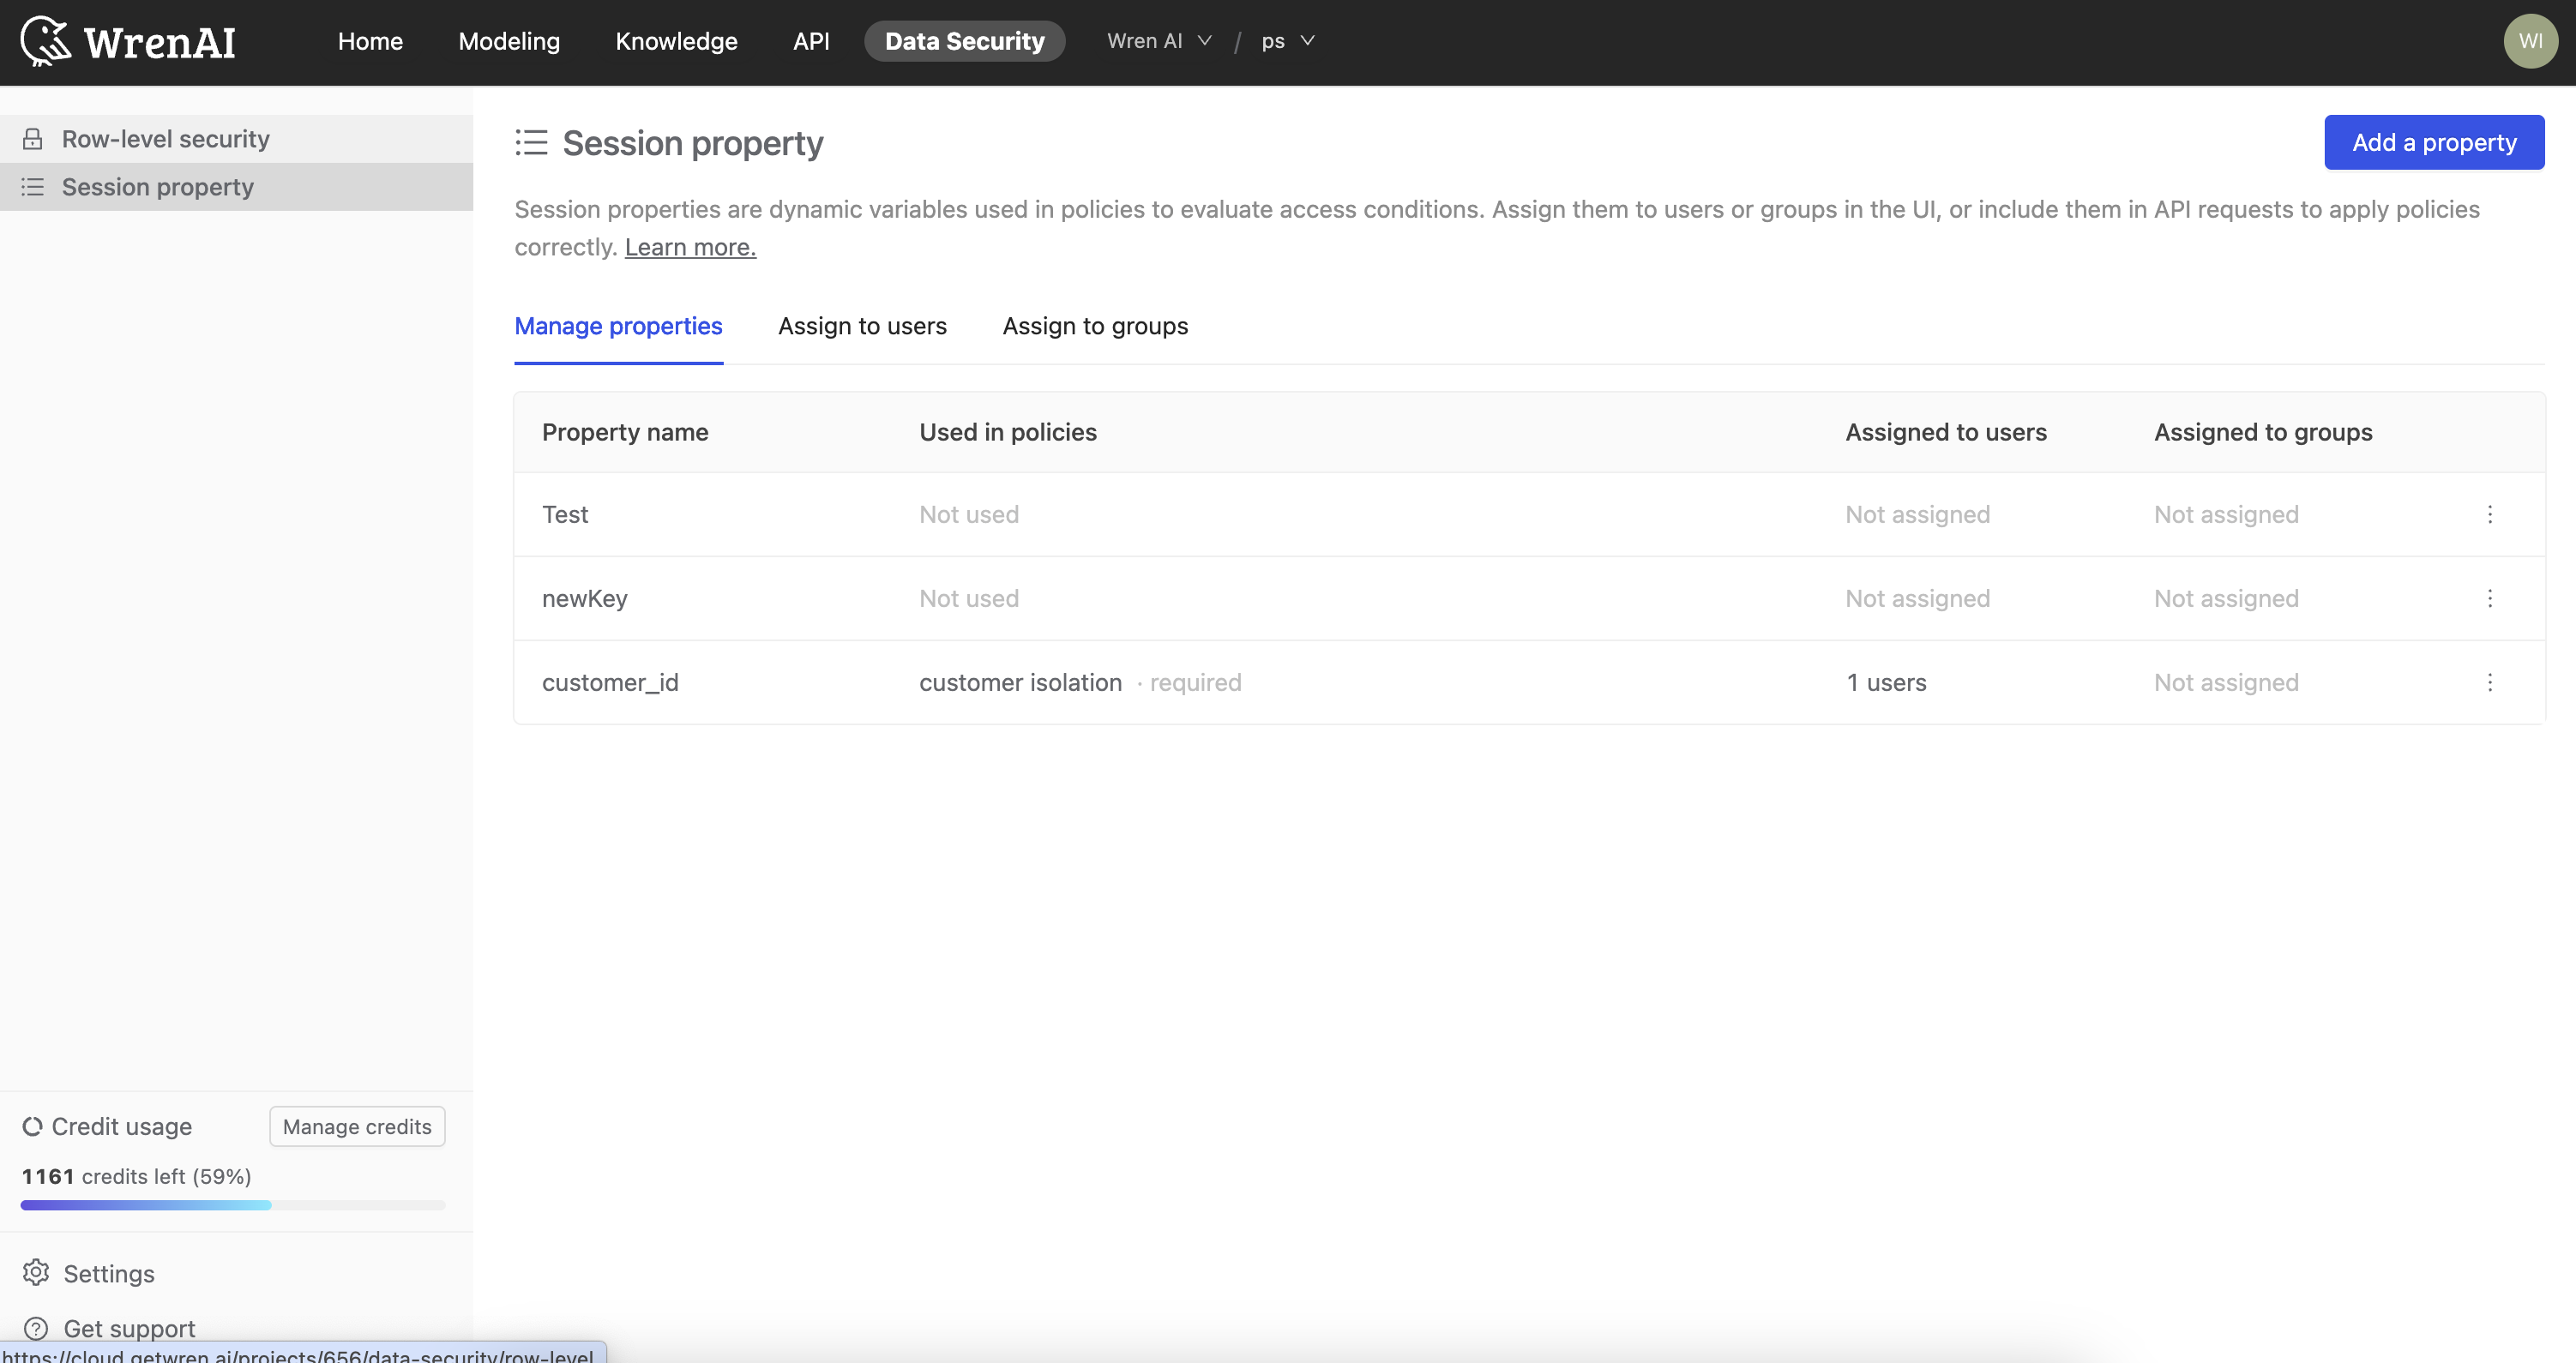Image resolution: width=2576 pixels, height=1363 pixels.
Task: Click Not used in the newKey row
Action: pyautogui.click(x=969, y=598)
